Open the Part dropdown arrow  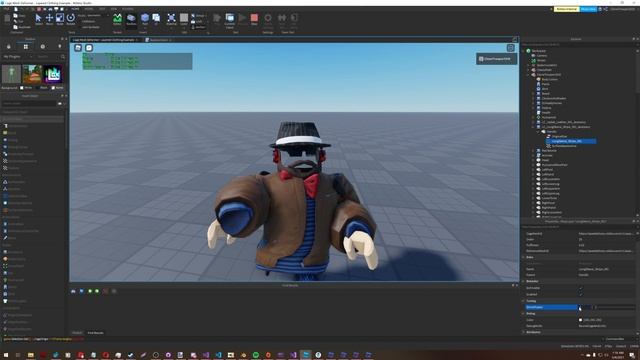(145, 28)
